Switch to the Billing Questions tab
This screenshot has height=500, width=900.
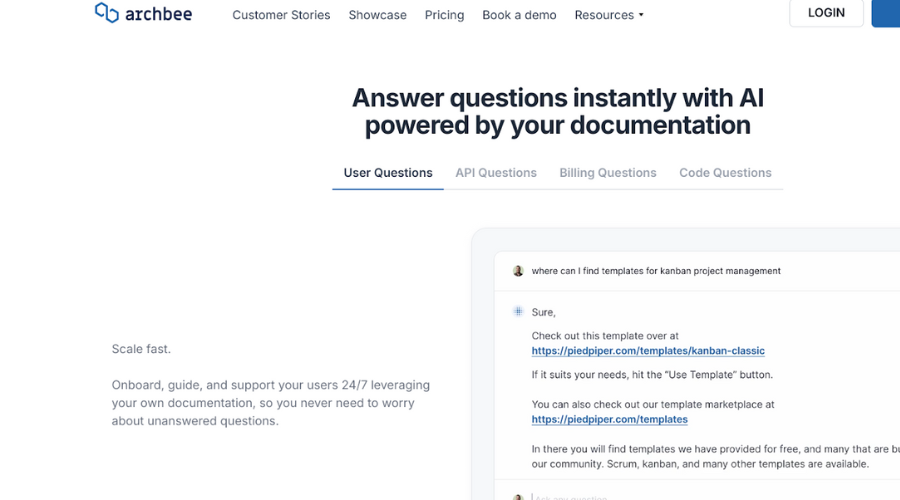point(608,173)
